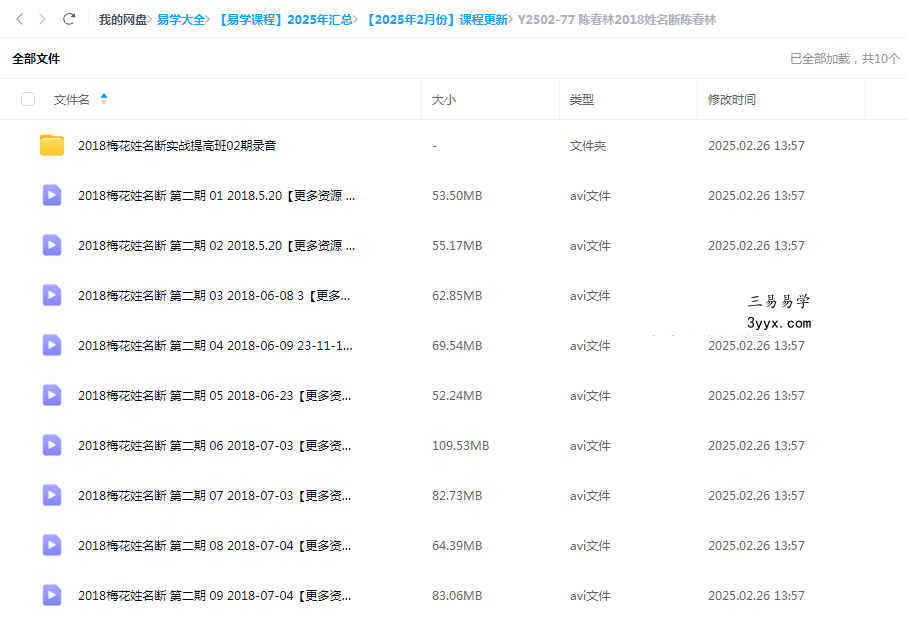Click the video icon for 第二期 07 file
The width and height of the screenshot is (907, 622).
52,495
